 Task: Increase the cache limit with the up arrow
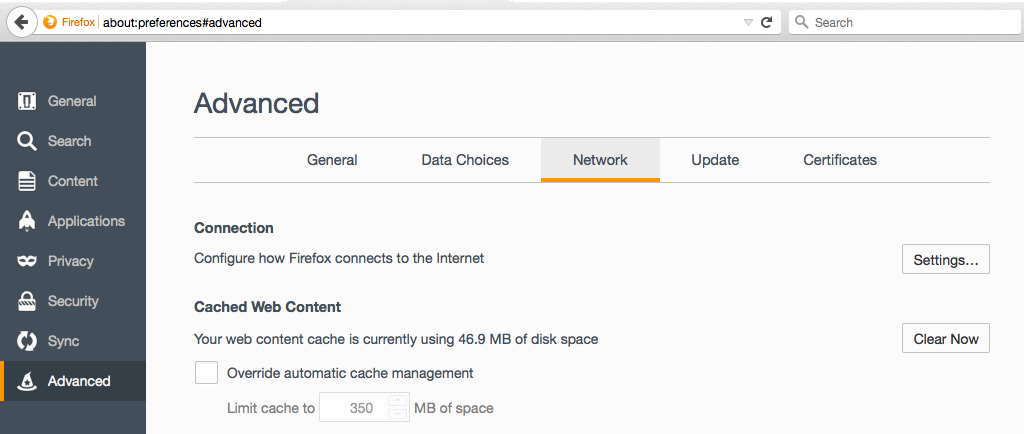coord(398,402)
